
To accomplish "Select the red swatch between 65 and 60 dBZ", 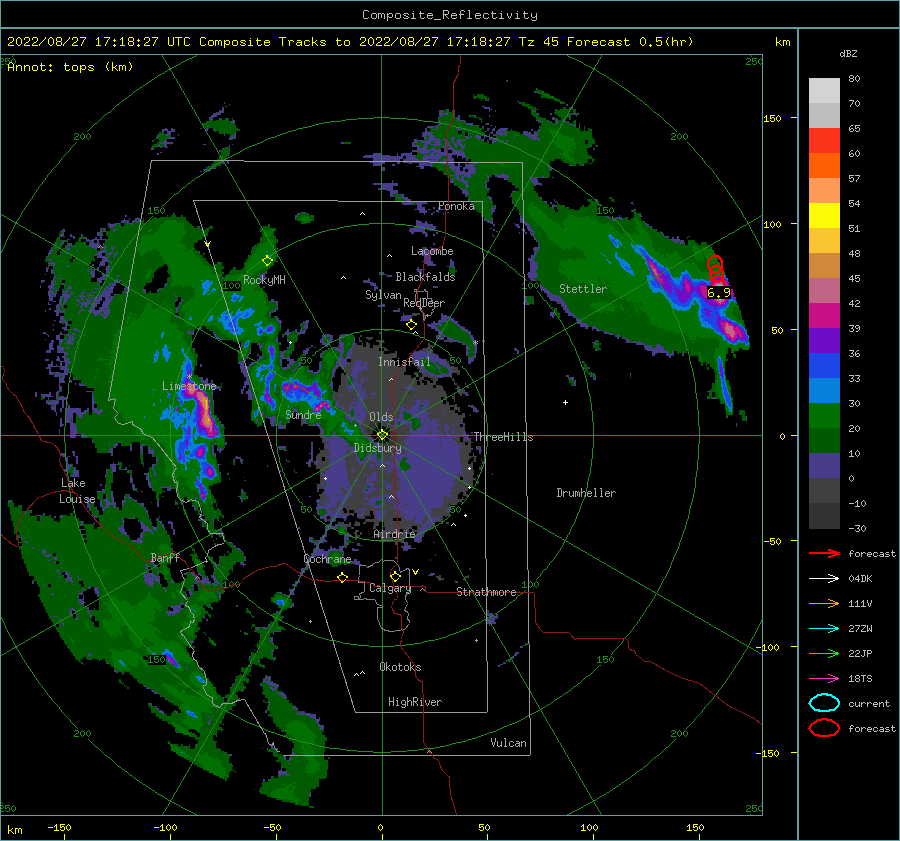I will 824,141.
